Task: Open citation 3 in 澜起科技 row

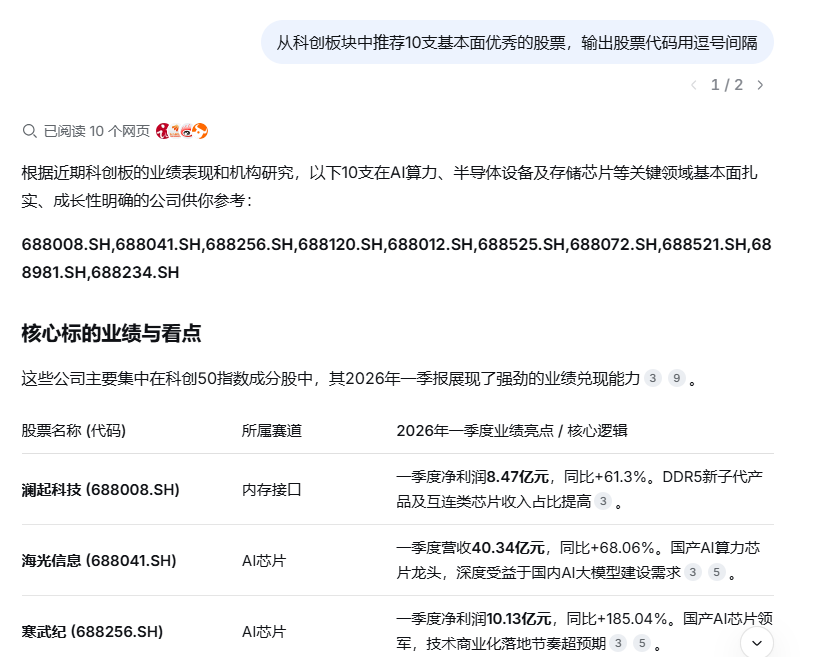Action: pyautogui.click(x=603, y=501)
